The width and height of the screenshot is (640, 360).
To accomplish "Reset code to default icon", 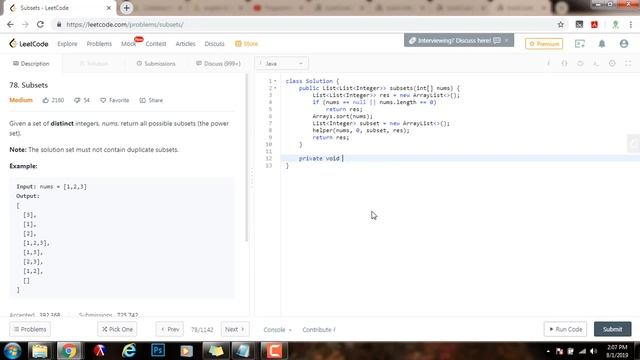I will 580,63.
